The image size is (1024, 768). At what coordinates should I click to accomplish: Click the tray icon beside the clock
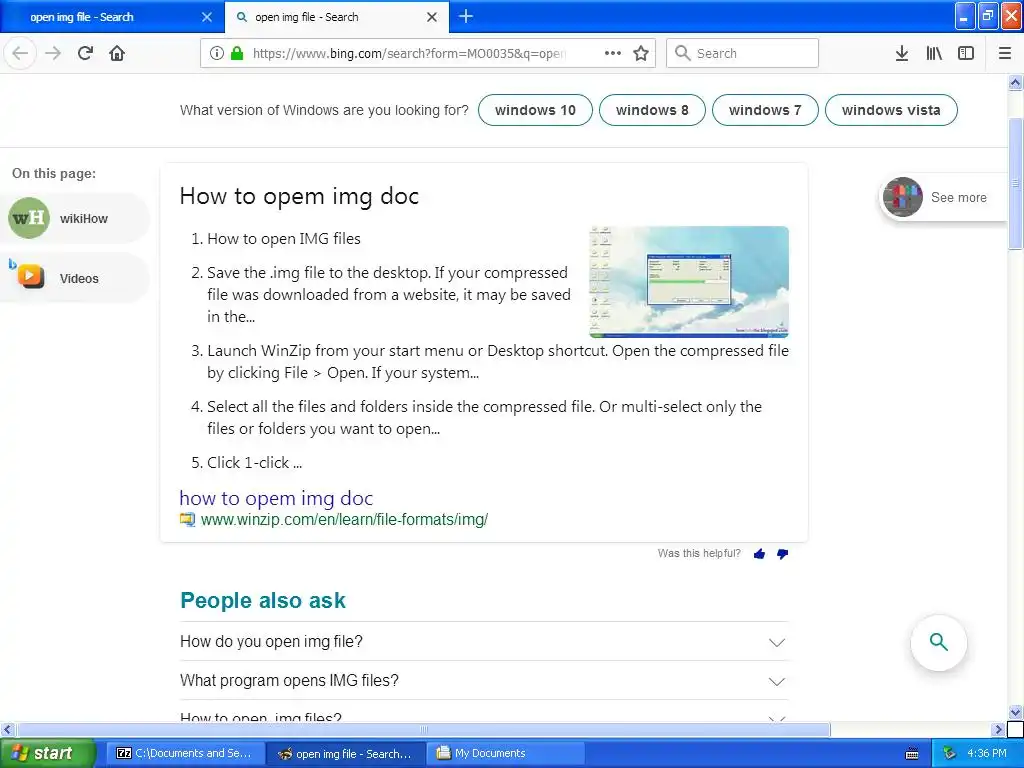950,753
